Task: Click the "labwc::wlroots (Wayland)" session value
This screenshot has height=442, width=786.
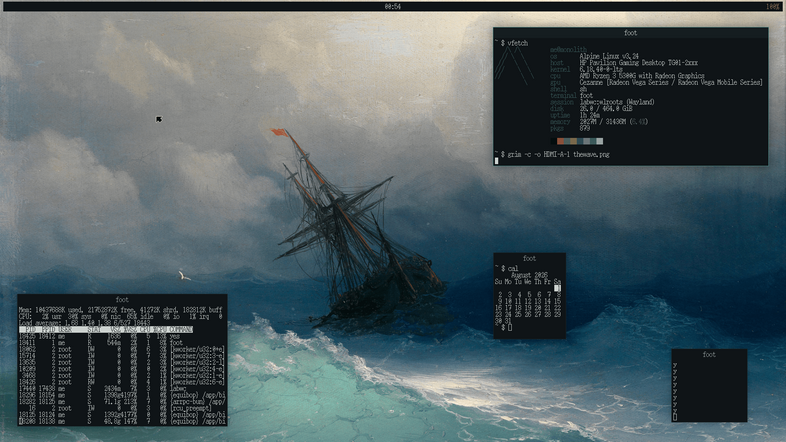Action: point(617,102)
